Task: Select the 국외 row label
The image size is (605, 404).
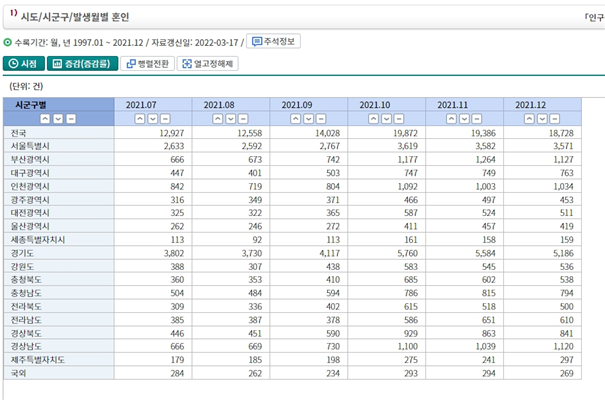Action: [18, 374]
